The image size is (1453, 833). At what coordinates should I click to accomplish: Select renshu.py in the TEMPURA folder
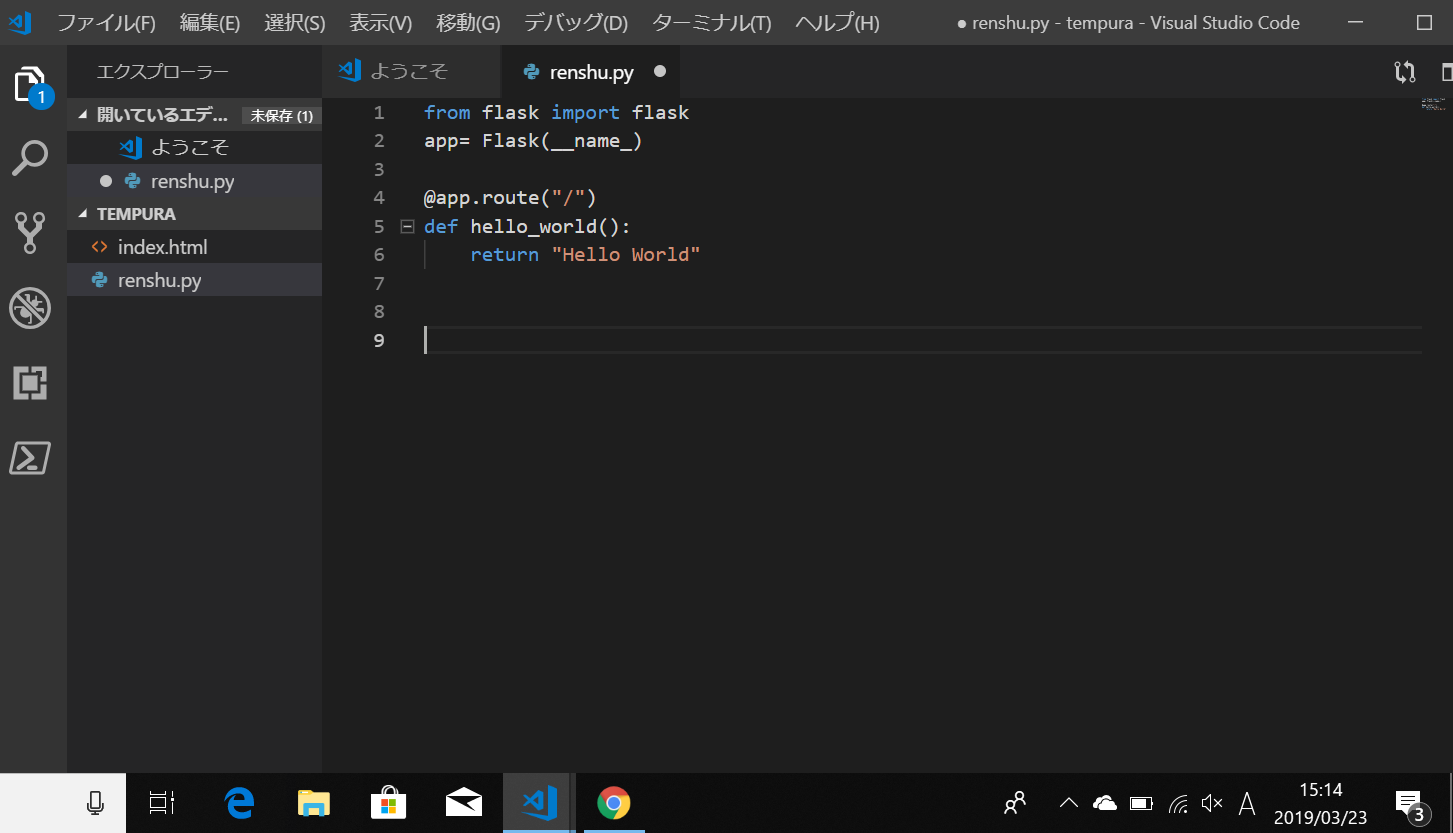point(159,281)
